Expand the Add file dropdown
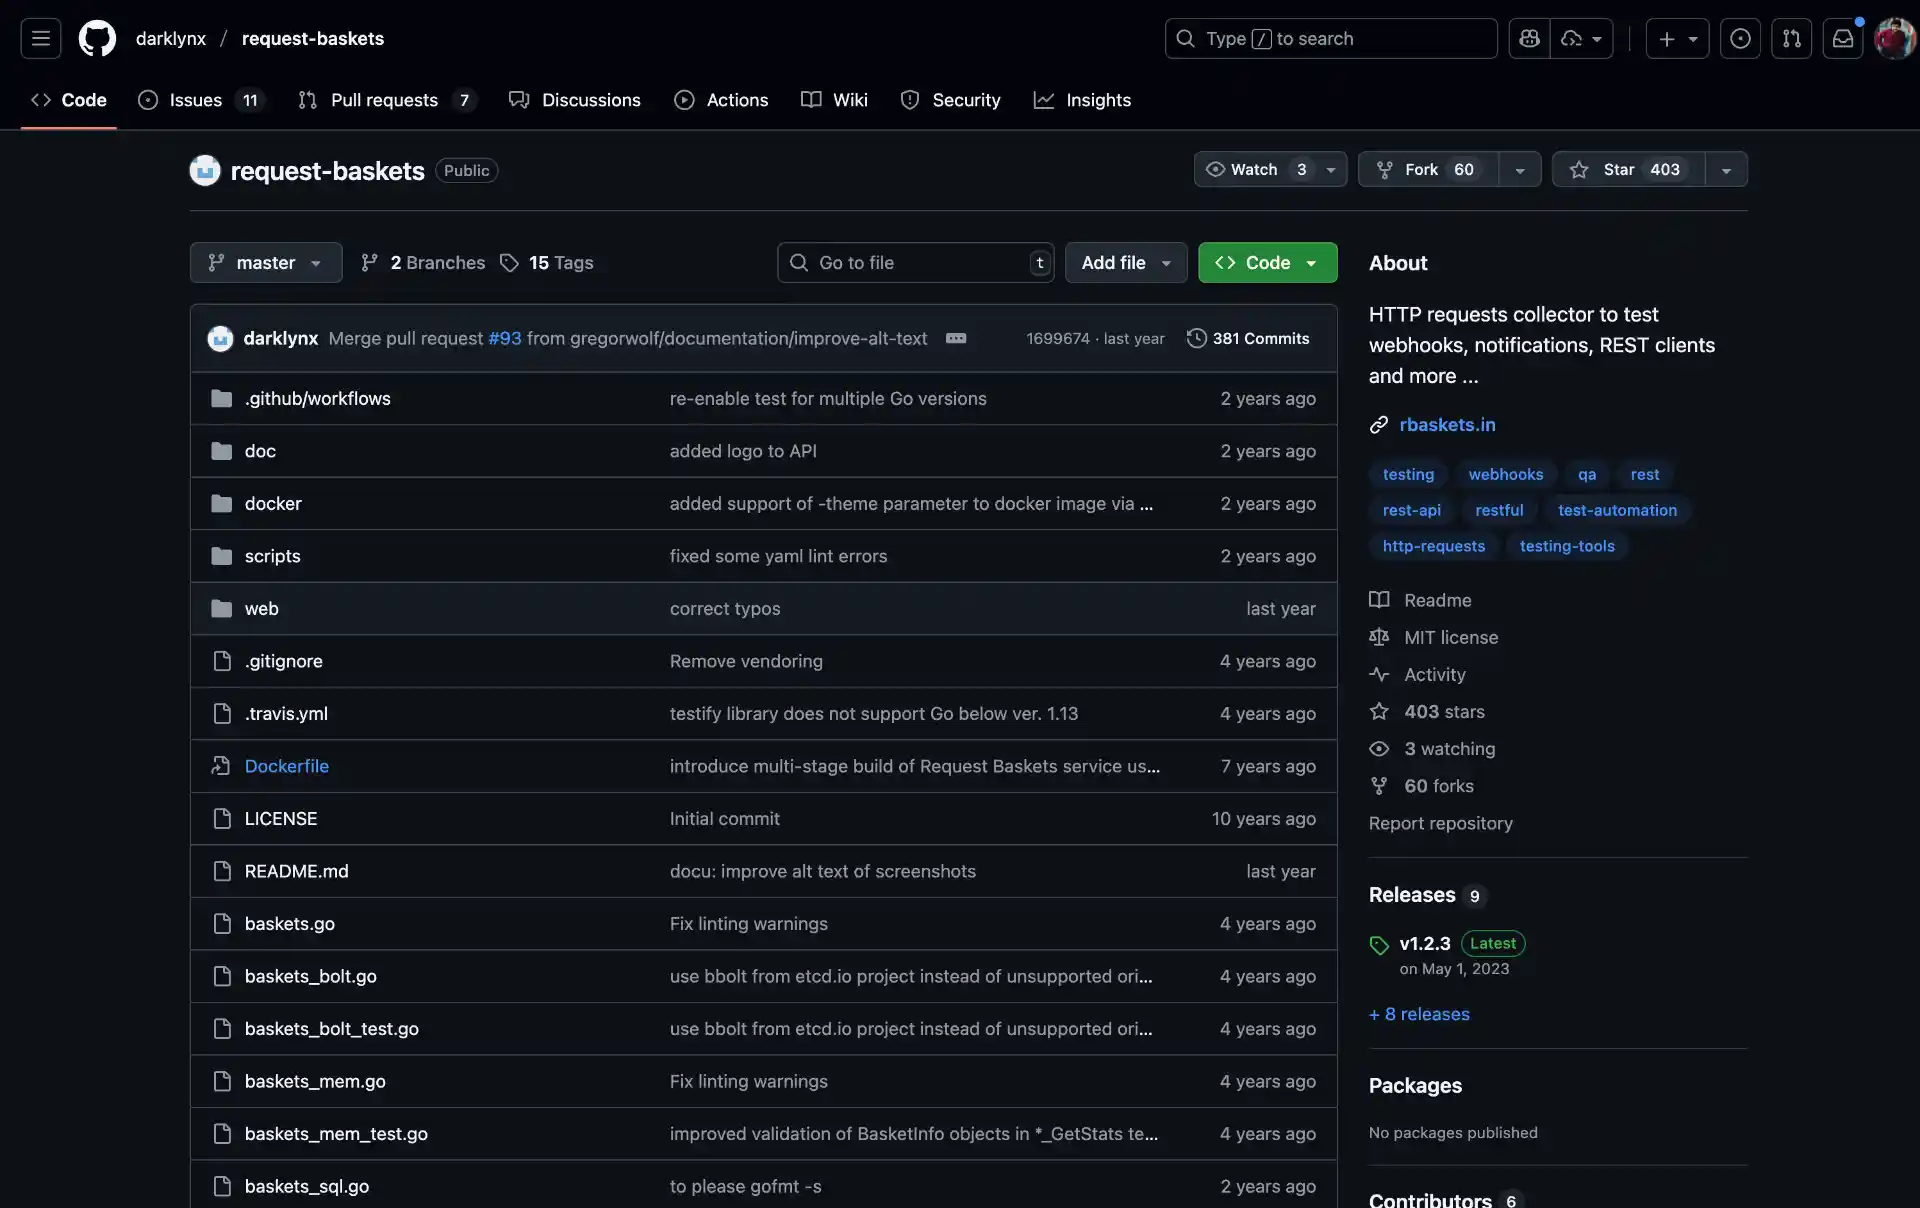The height and width of the screenshot is (1208, 1920). [1126, 262]
